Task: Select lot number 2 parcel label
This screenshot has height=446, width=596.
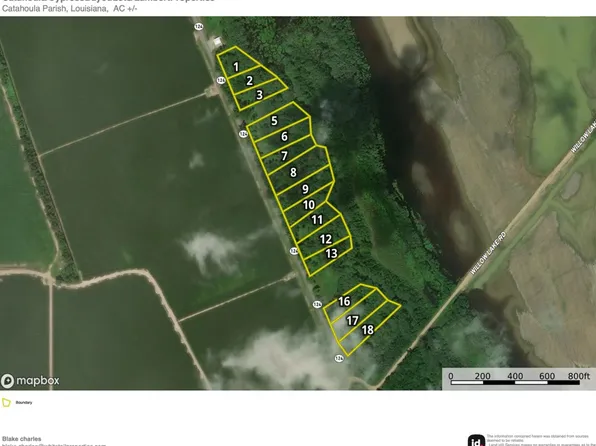Action: (249, 81)
